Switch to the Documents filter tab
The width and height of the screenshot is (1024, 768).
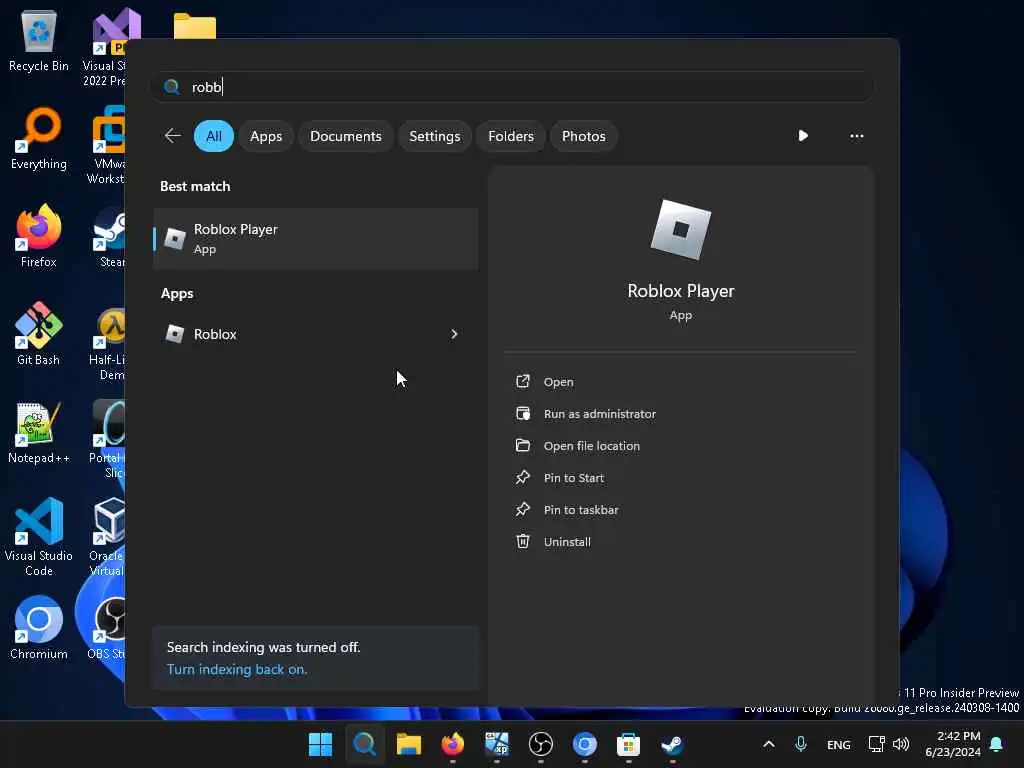pos(345,136)
